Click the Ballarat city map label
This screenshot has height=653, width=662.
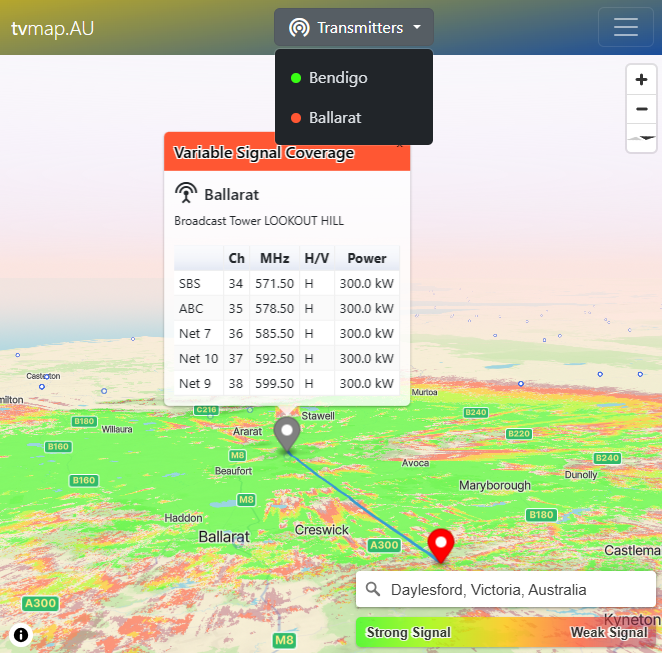click(x=224, y=537)
